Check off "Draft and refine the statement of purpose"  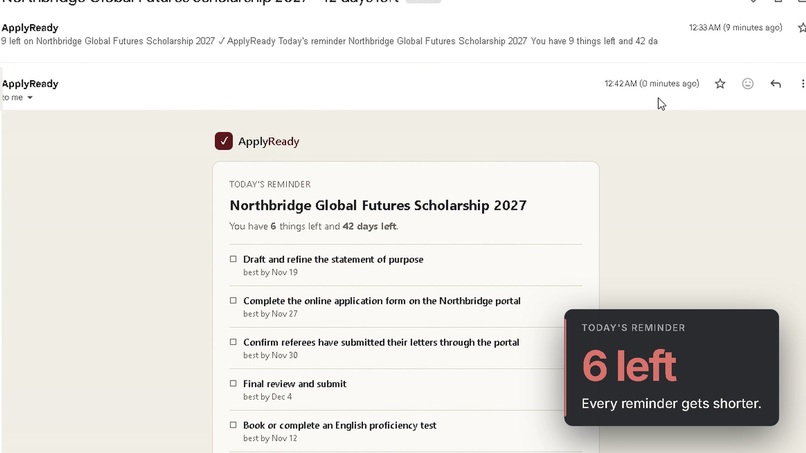[233, 259]
